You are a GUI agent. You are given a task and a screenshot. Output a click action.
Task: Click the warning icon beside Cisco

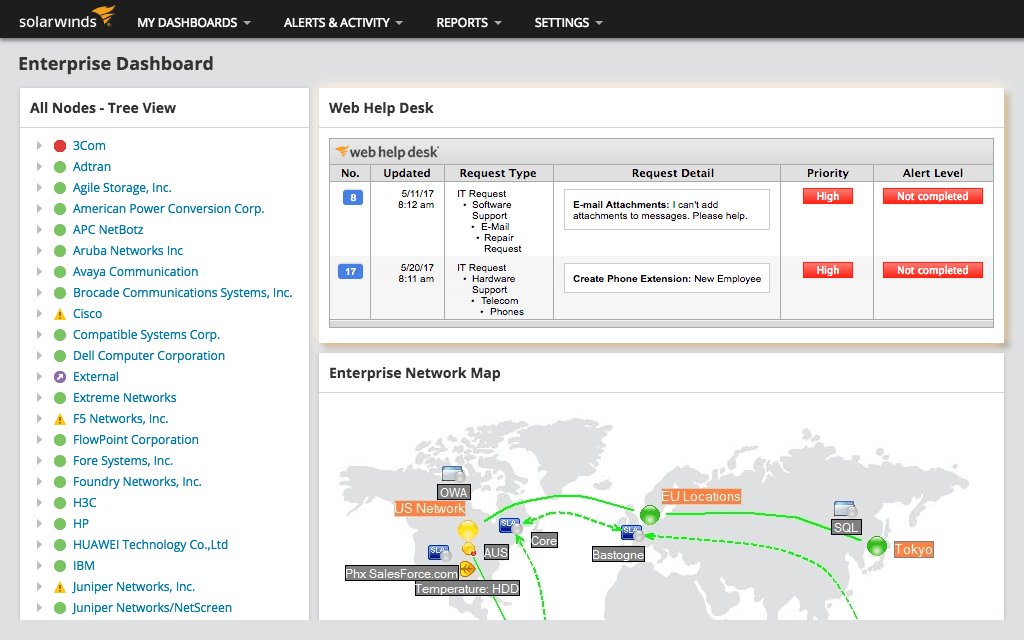tap(60, 314)
